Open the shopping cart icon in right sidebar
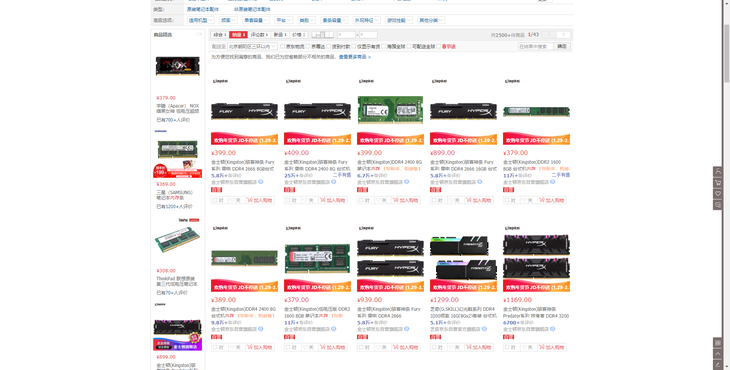 coord(717,182)
